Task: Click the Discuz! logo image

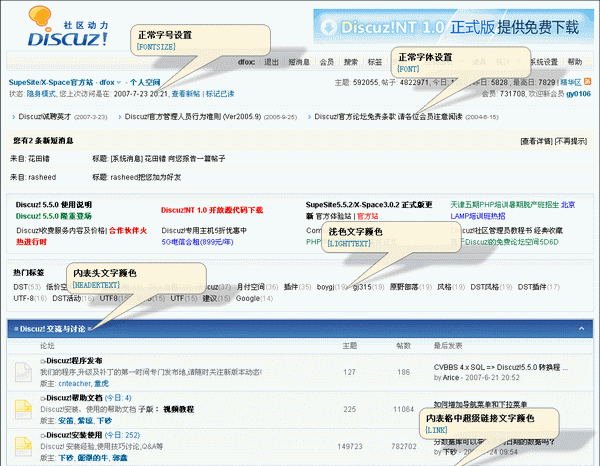Action: coord(68,28)
